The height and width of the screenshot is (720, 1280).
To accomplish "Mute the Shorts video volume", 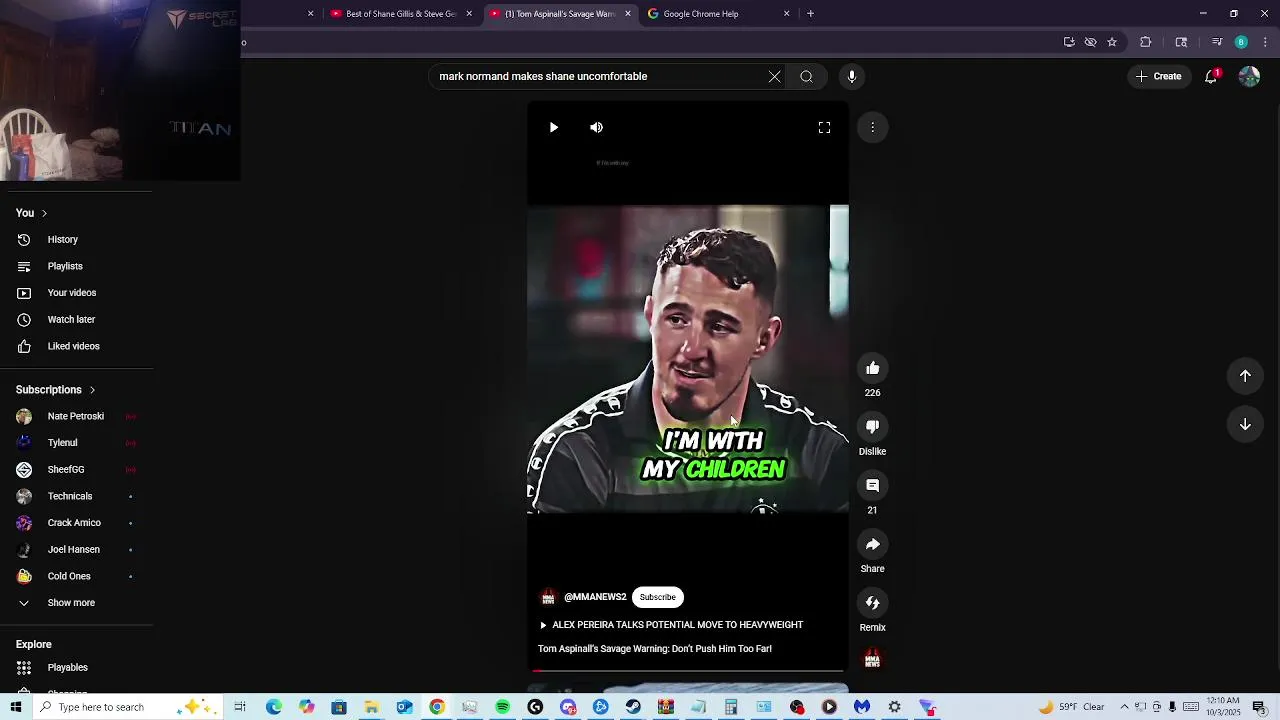I will click(596, 127).
